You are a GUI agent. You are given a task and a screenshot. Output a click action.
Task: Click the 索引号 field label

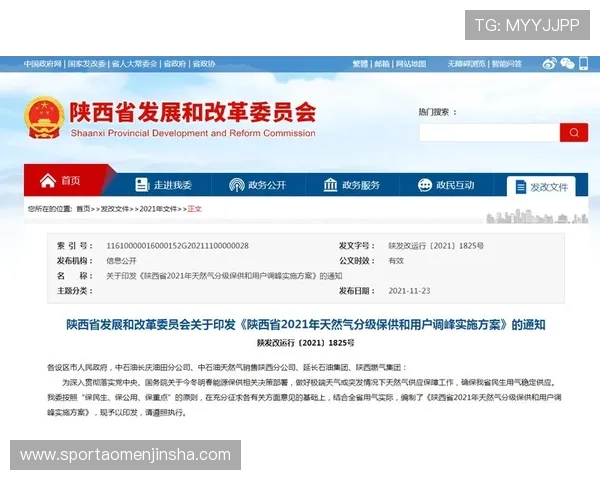coord(74,246)
